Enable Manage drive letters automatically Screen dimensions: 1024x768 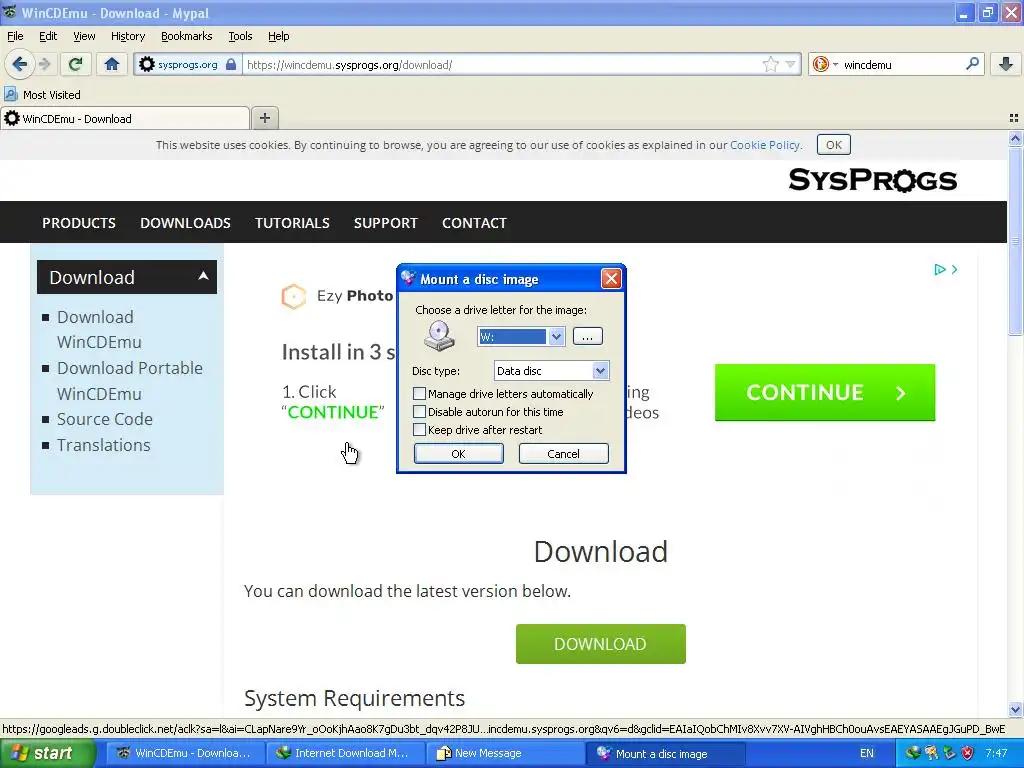point(419,394)
